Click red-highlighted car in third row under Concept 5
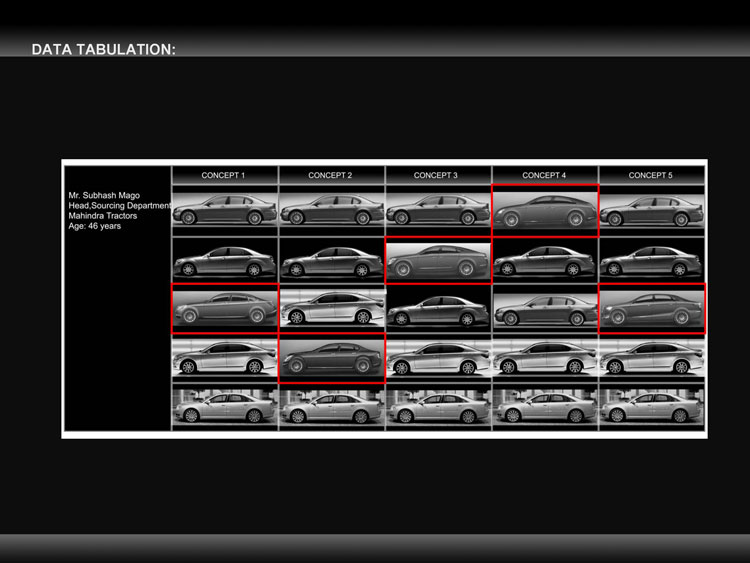The image size is (750, 563). [652, 308]
